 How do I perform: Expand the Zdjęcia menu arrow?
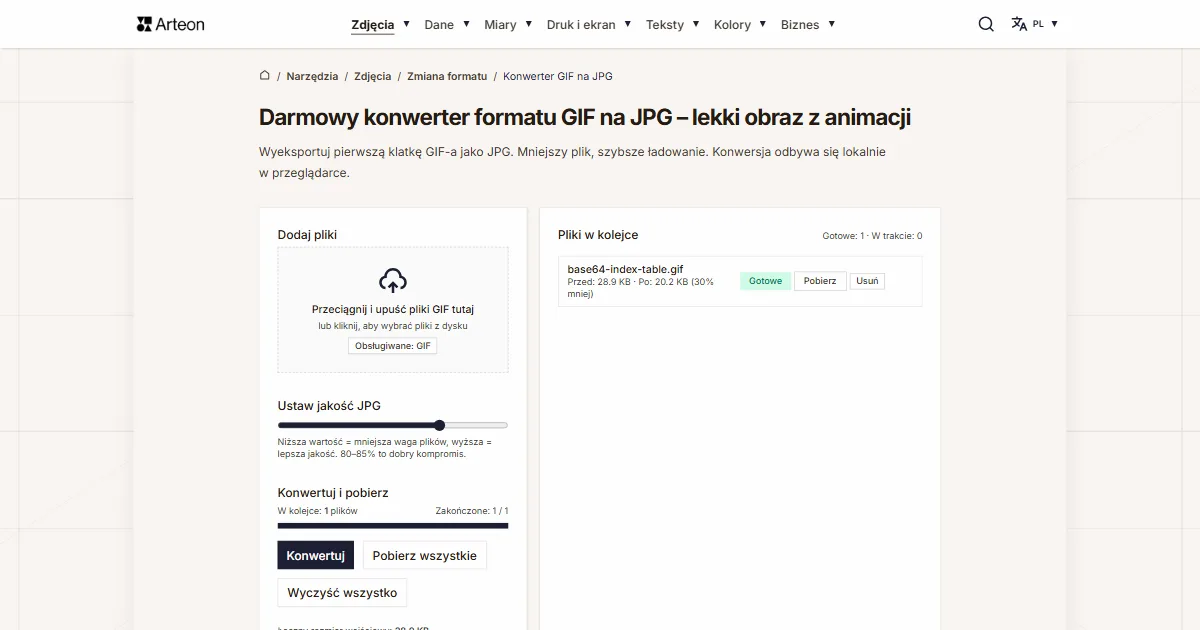click(x=406, y=23)
